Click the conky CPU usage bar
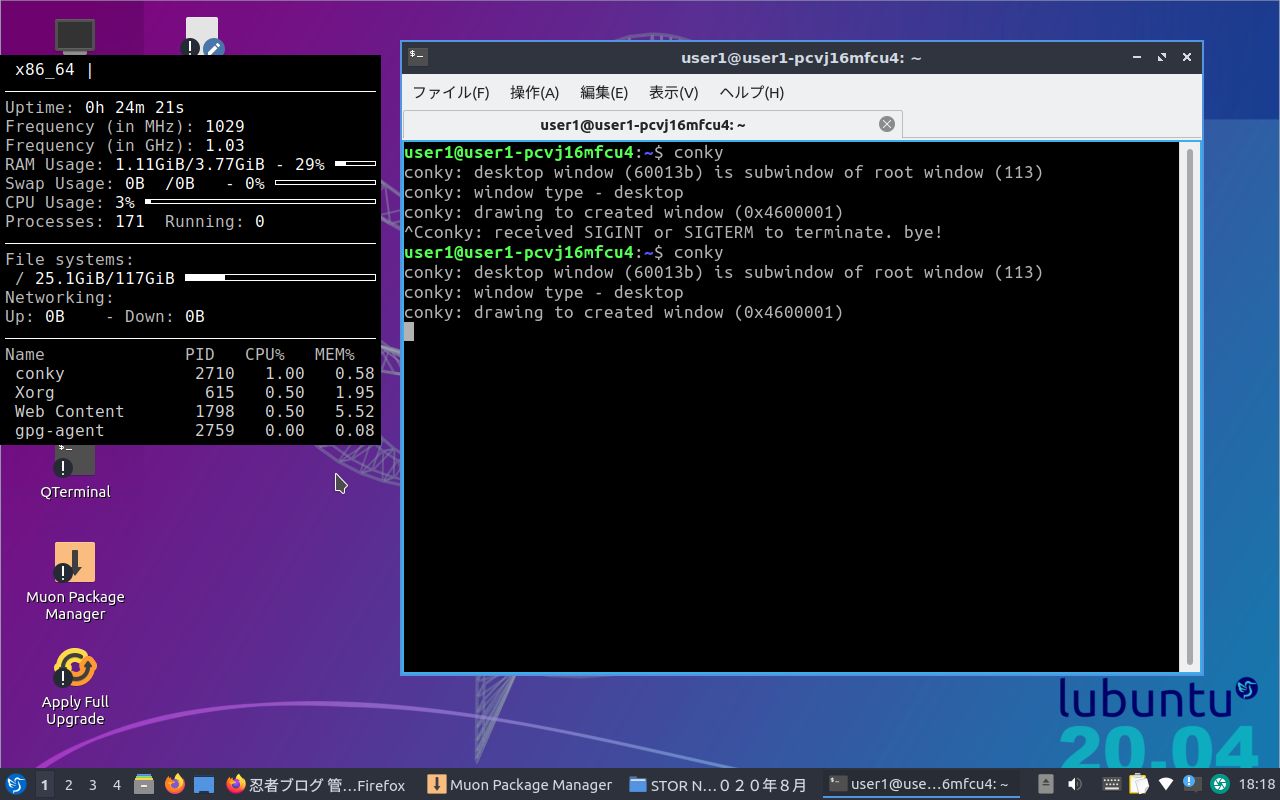The image size is (1280, 800). click(260, 202)
